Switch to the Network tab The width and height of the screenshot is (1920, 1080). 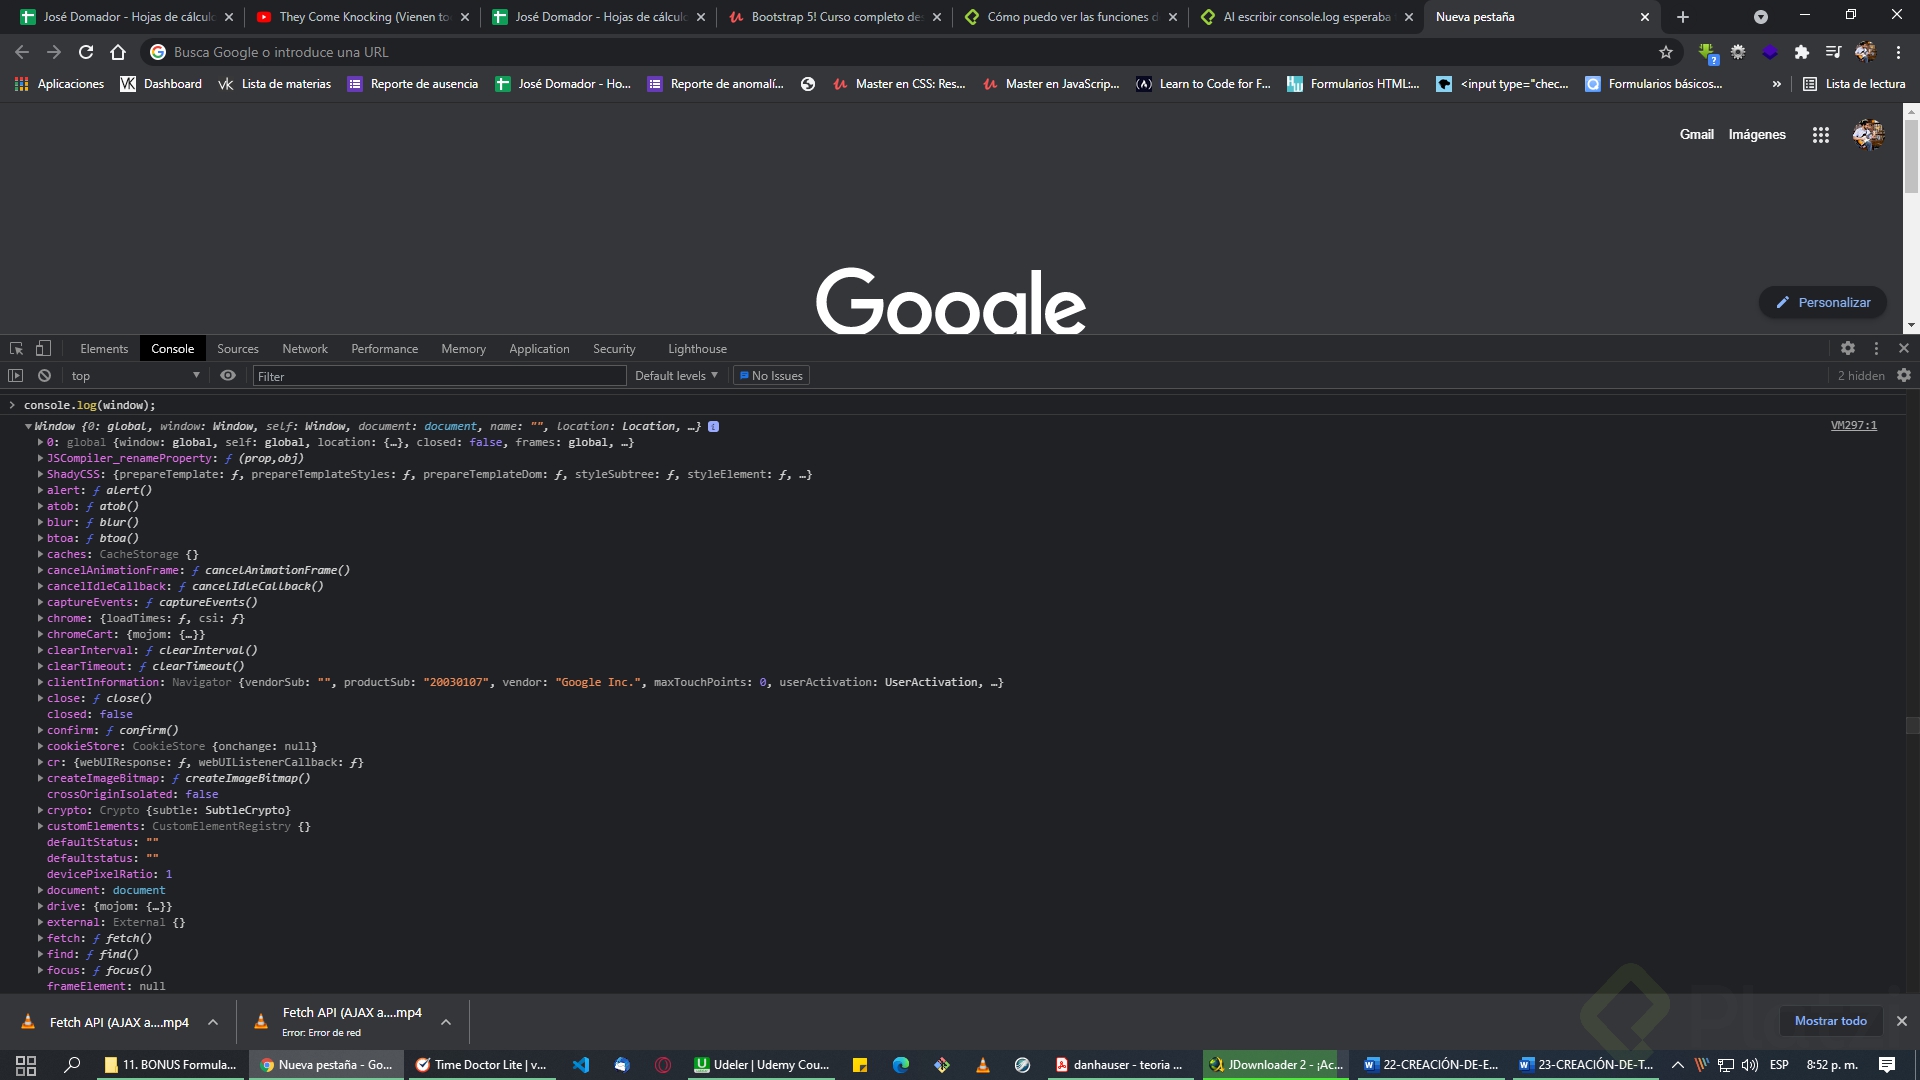pyautogui.click(x=305, y=349)
